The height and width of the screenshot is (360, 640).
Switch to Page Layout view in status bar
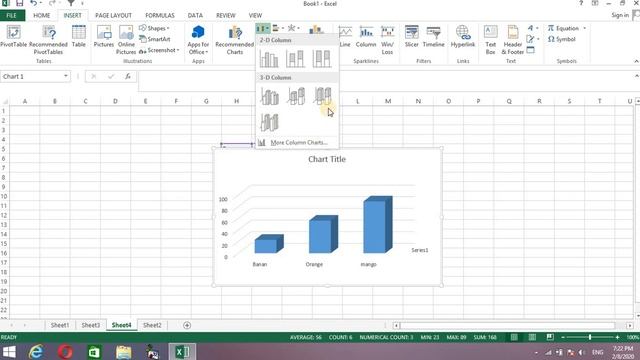pos(532,337)
